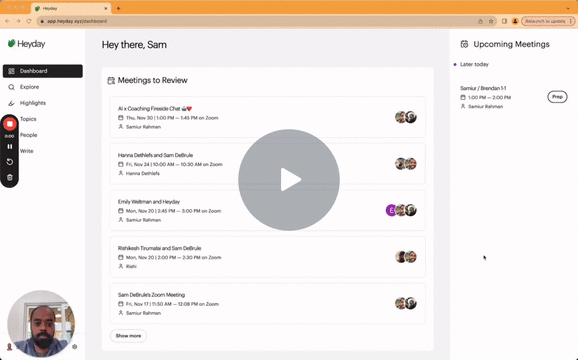The height and width of the screenshot is (360, 578).
Task: Bookmark this page with the star icon
Action: 491,21
